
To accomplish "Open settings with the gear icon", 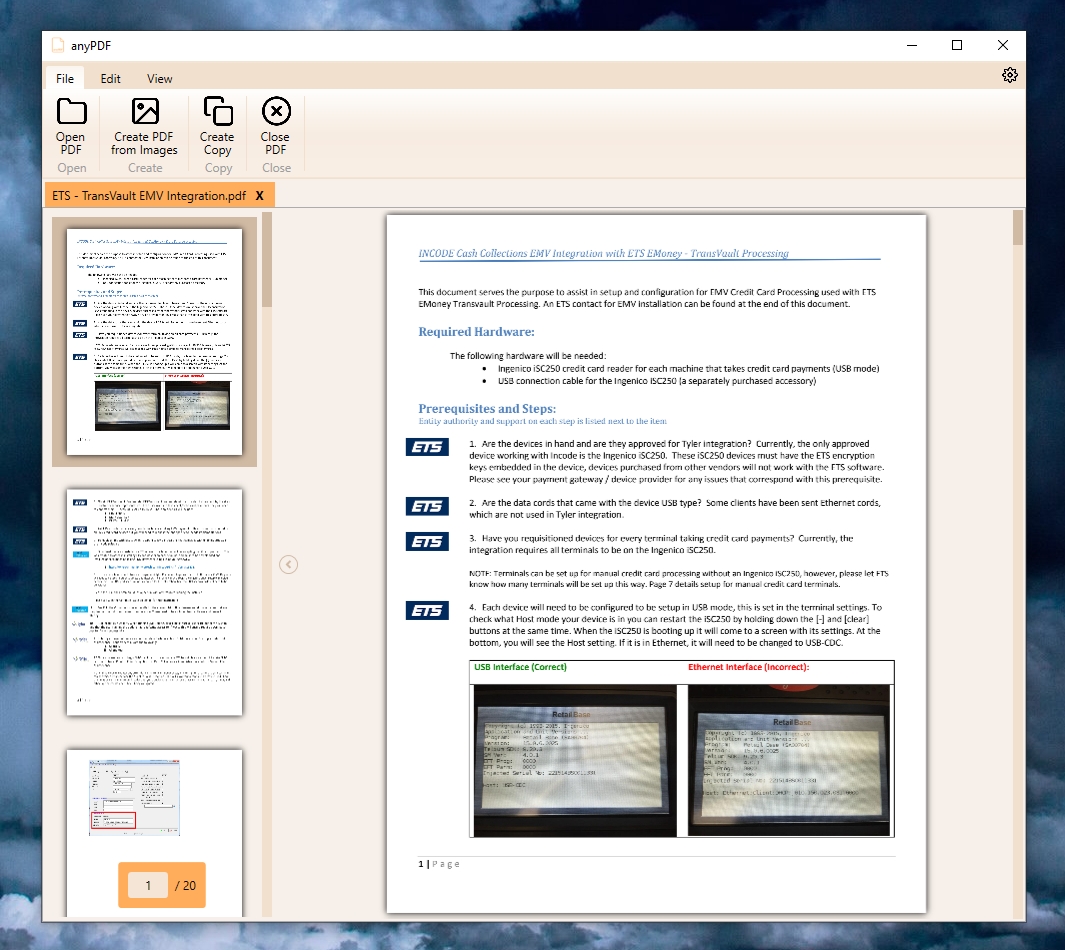I will click(1010, 75).
